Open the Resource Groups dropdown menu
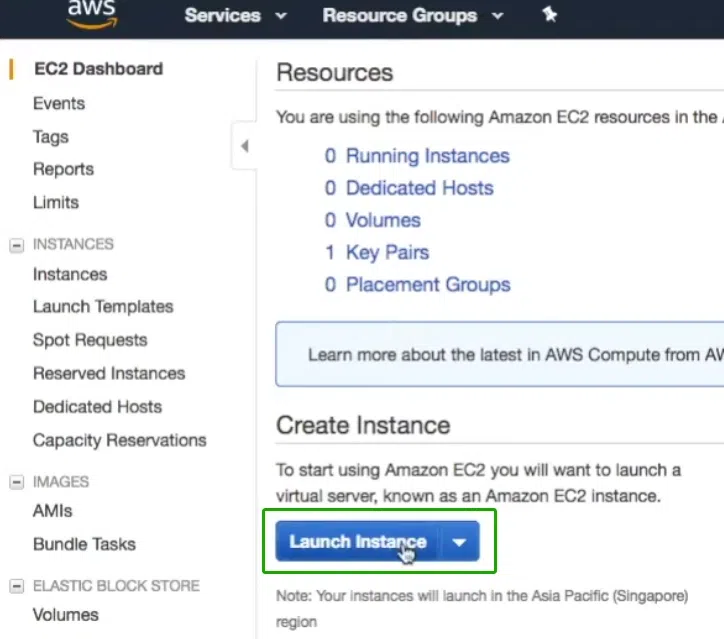This screenshot has width=724, height=639. 413,16
